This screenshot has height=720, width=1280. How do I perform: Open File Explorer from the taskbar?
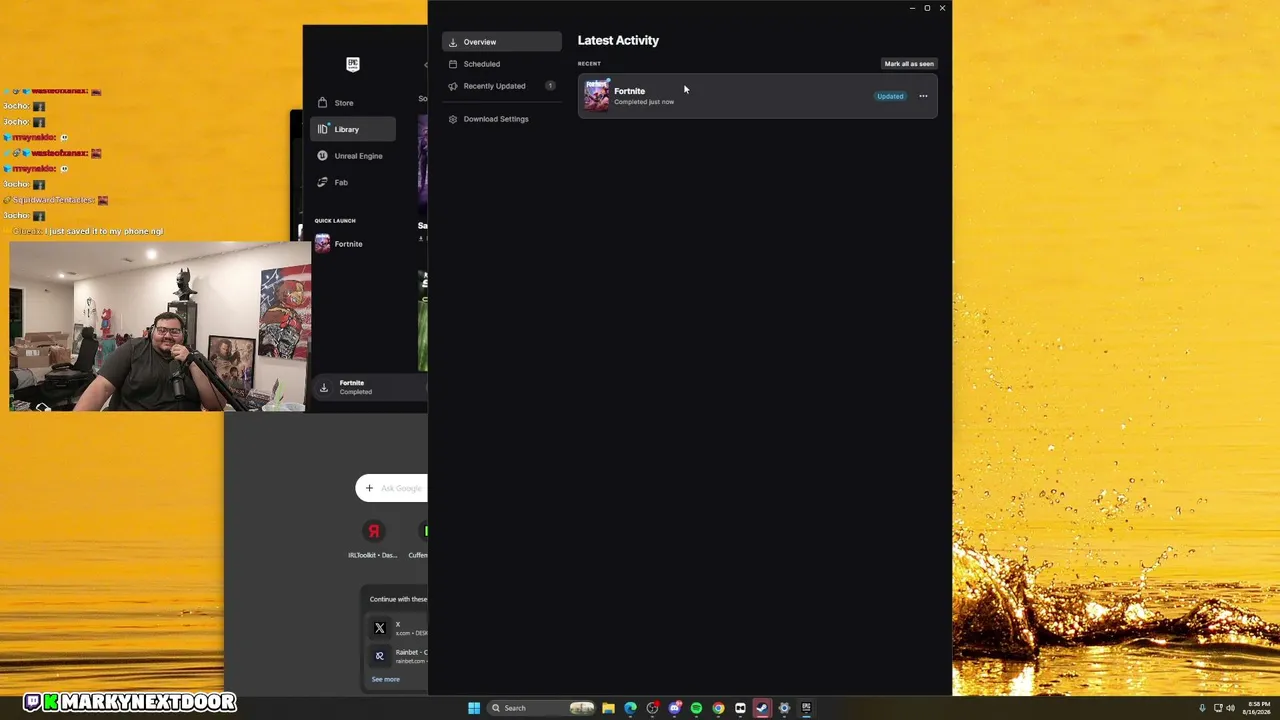tap(608, 708)
